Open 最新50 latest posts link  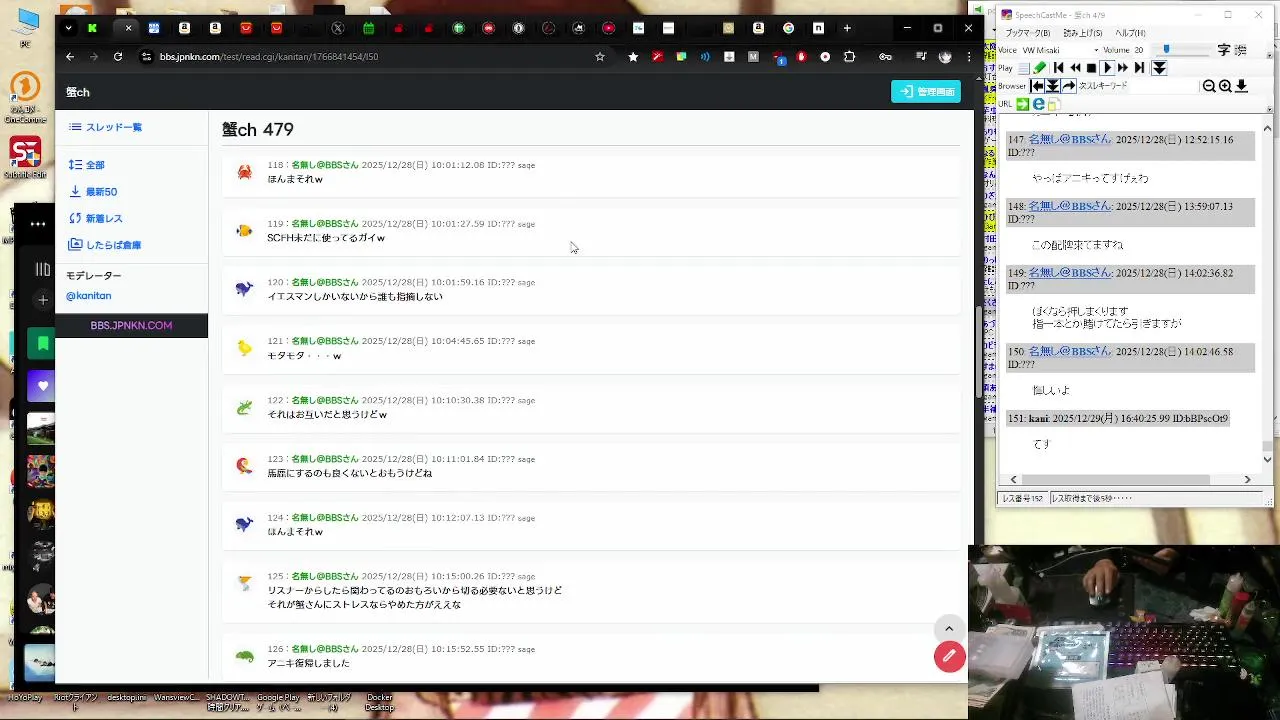[93, 192]
